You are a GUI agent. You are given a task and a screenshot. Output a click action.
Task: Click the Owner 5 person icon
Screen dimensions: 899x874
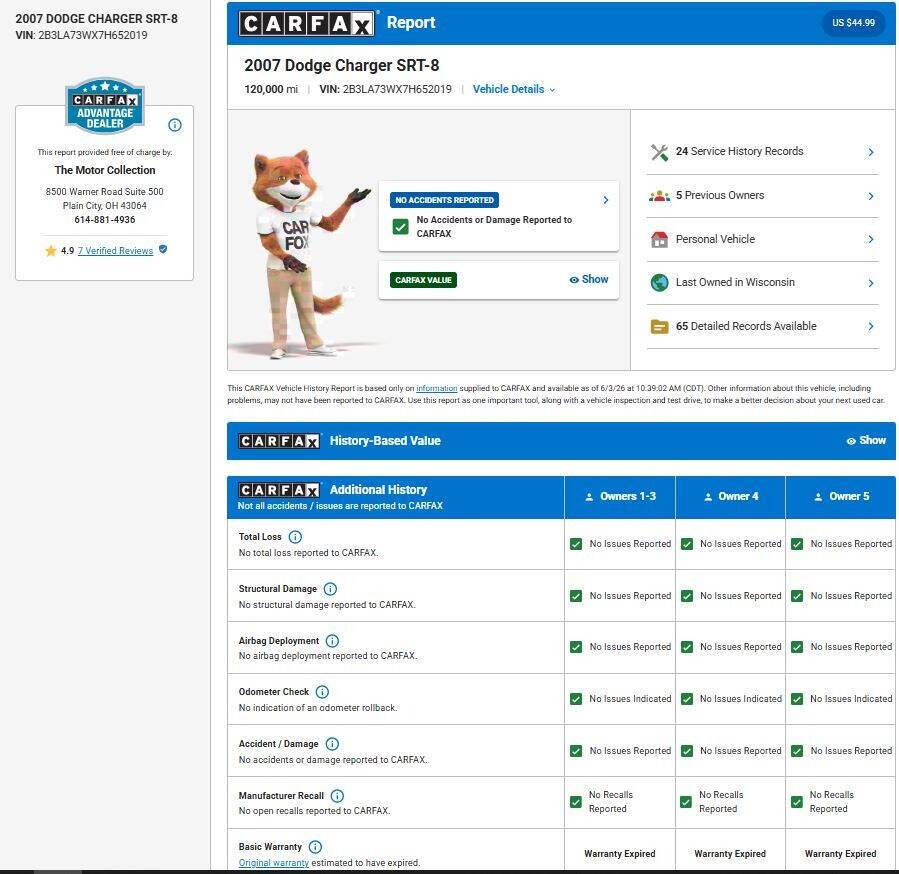coord(818,497)
